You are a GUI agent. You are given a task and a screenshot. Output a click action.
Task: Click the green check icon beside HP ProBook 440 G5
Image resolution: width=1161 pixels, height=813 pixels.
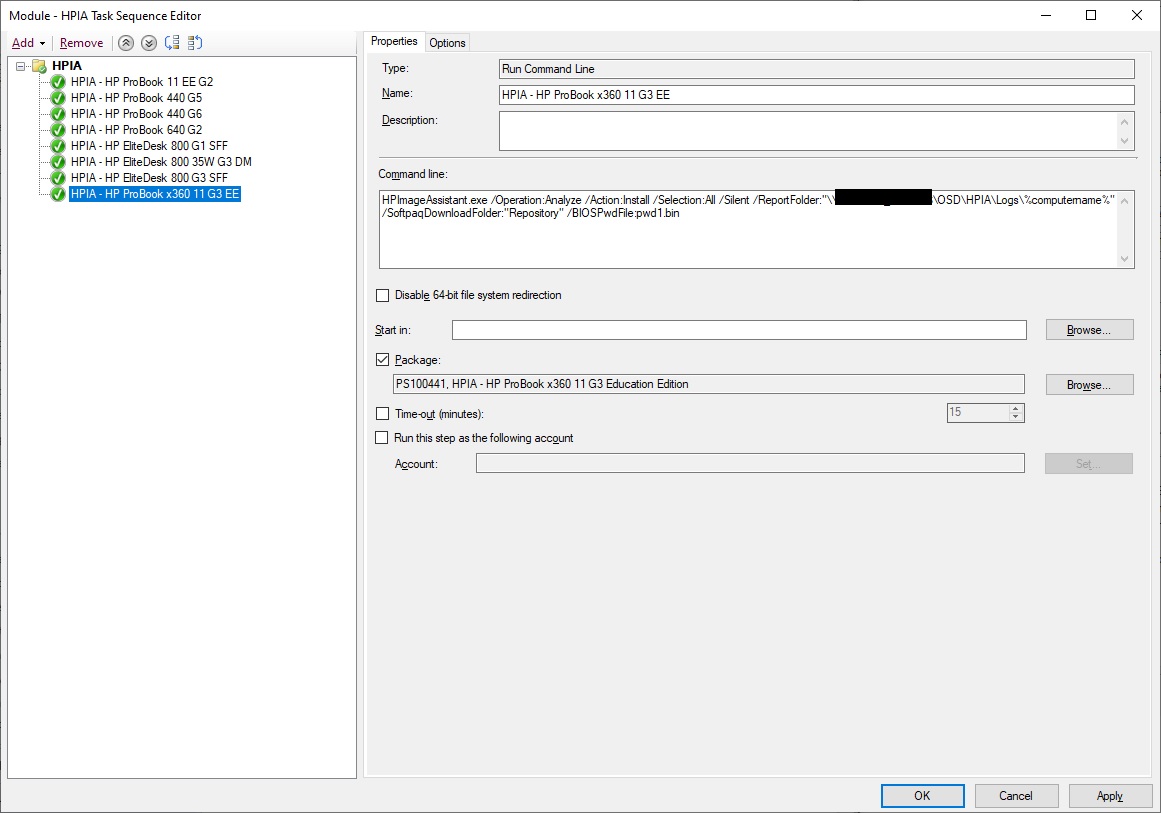tap(57, 97)
